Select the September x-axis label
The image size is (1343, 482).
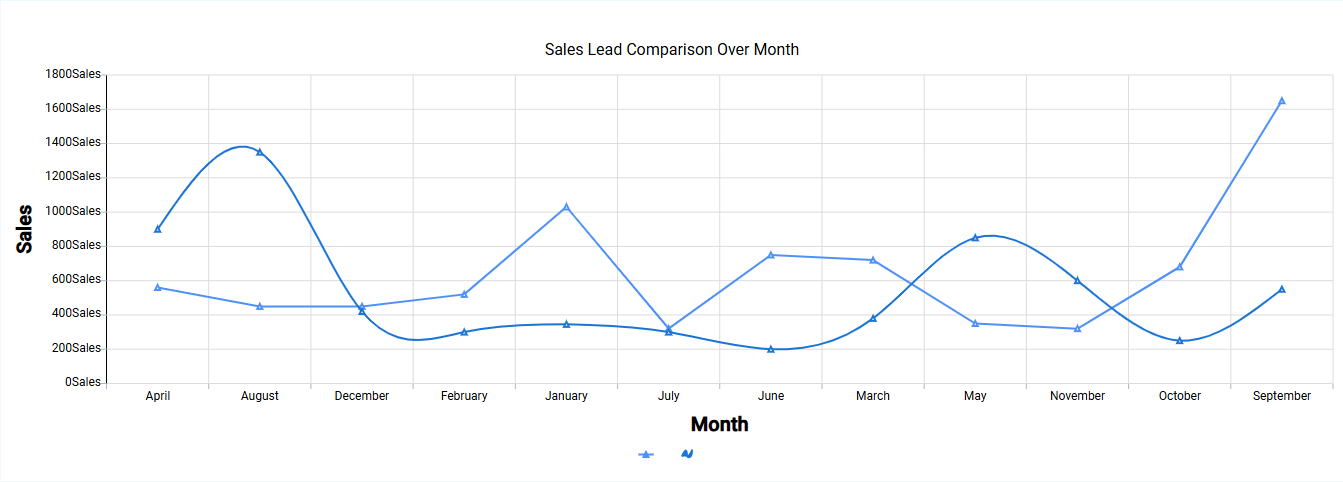click(1281, 396)
